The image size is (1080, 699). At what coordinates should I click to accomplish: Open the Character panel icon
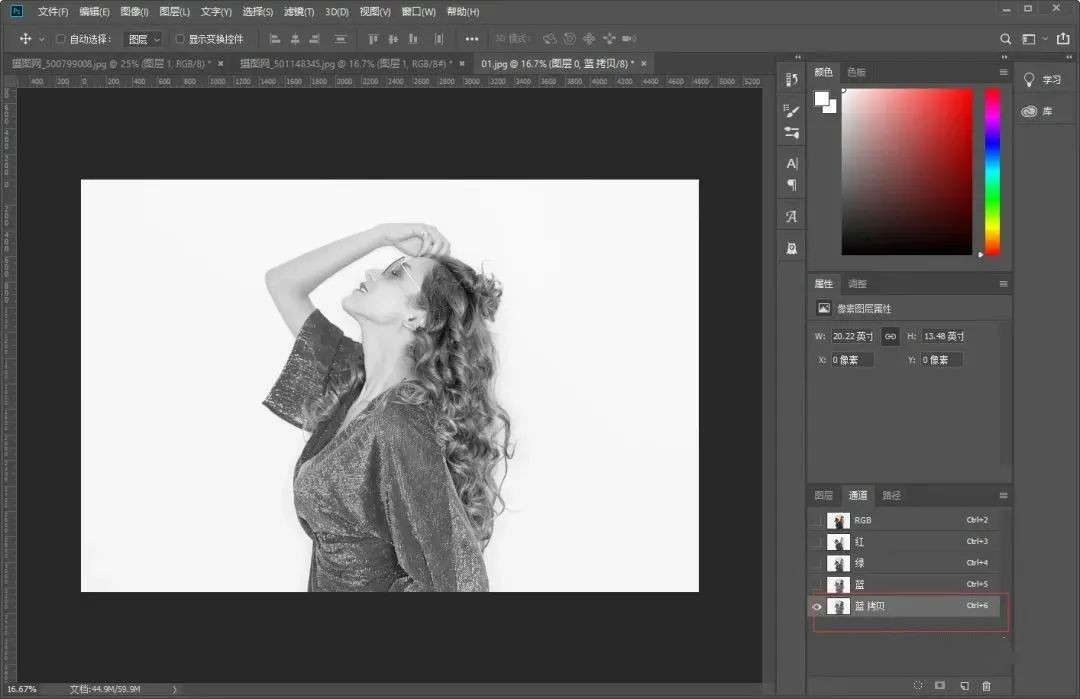tap(792, 163)
